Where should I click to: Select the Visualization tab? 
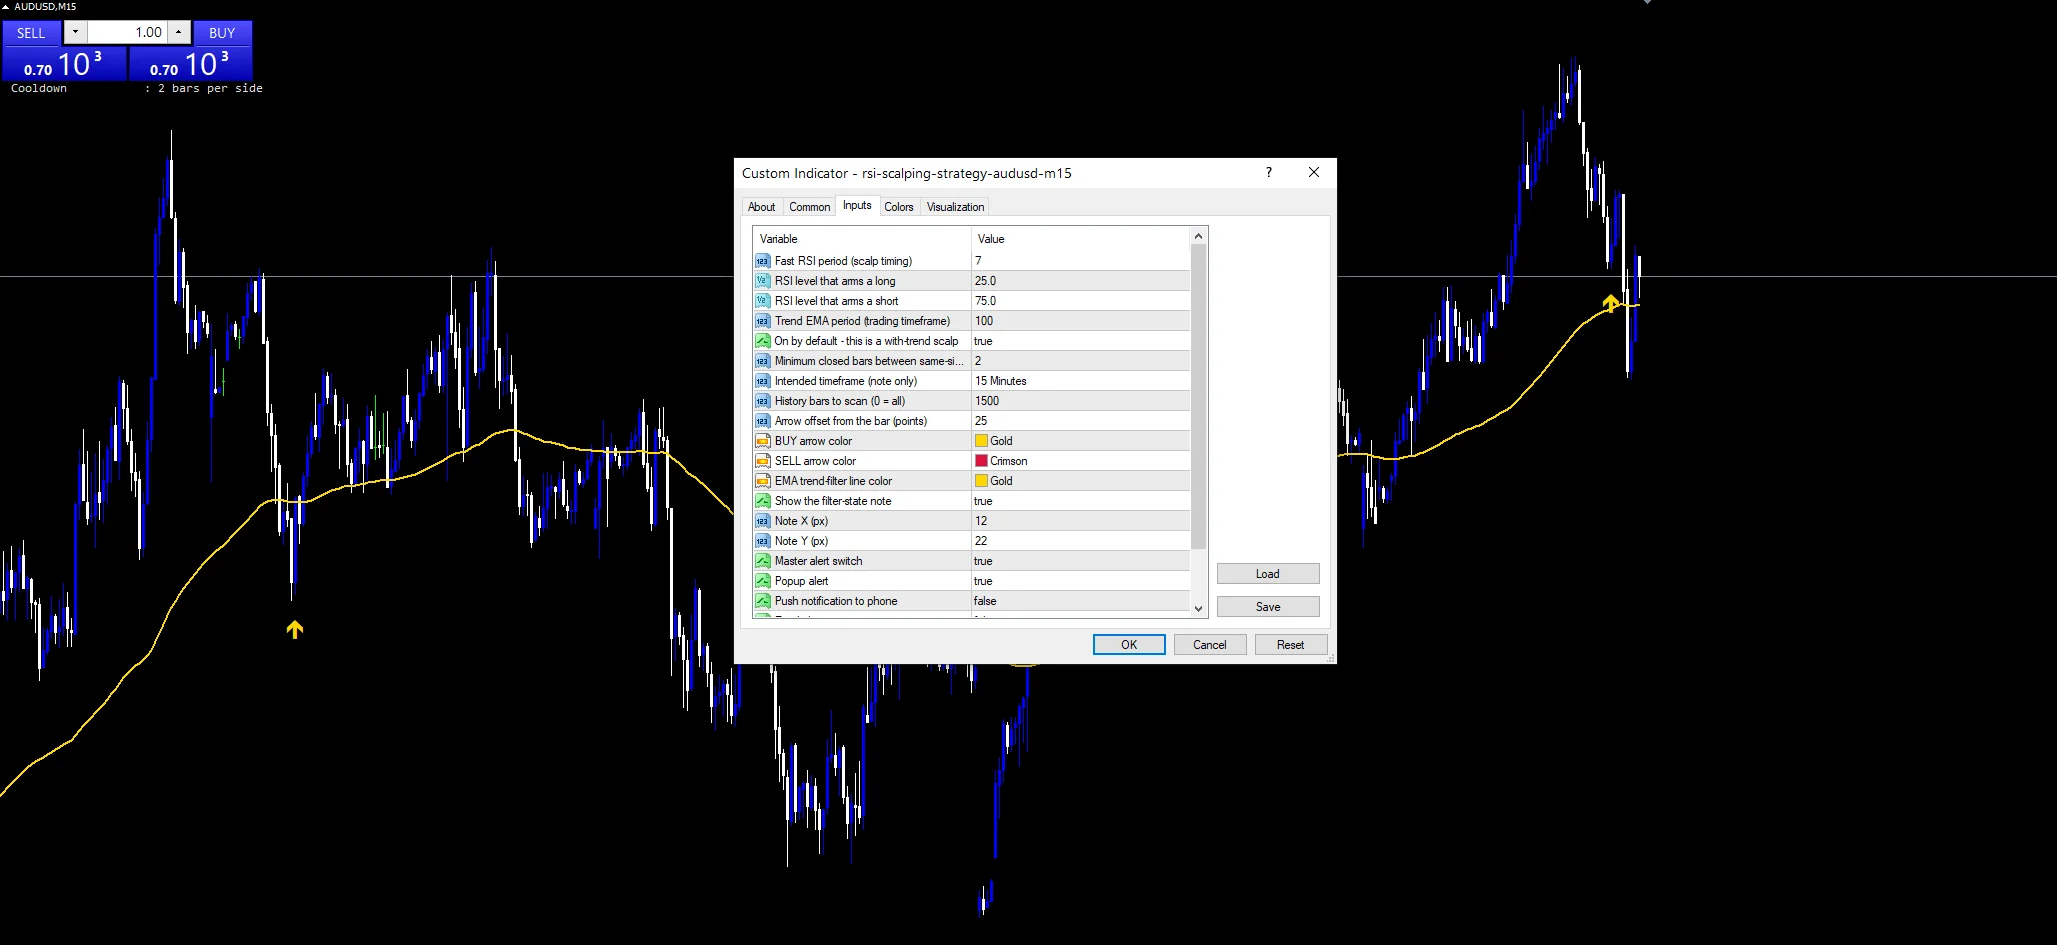pos(955,207)
